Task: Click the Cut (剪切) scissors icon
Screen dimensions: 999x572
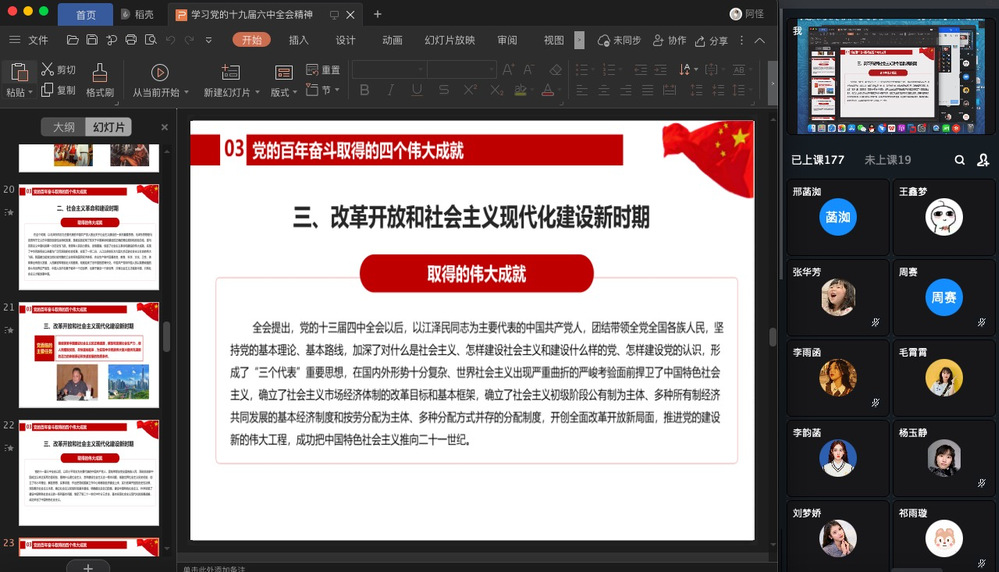Action: point(47,70)
